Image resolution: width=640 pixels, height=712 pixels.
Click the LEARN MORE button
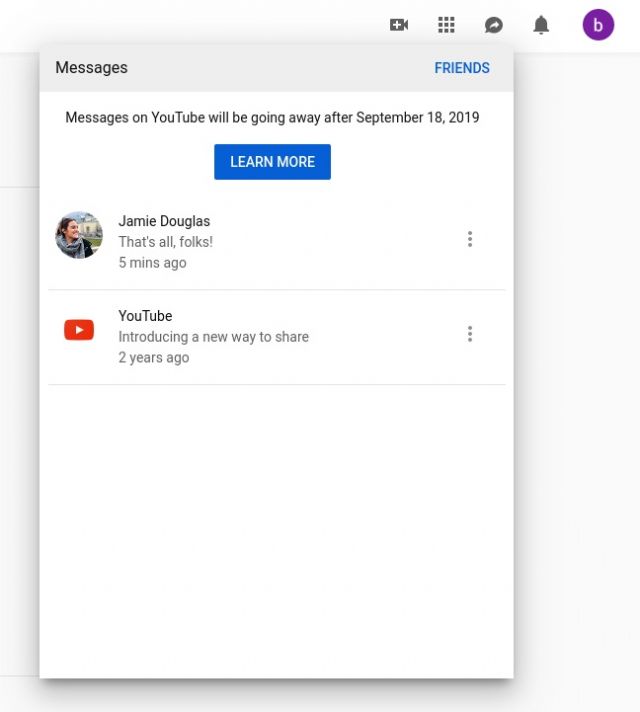(x=273, y=162)
